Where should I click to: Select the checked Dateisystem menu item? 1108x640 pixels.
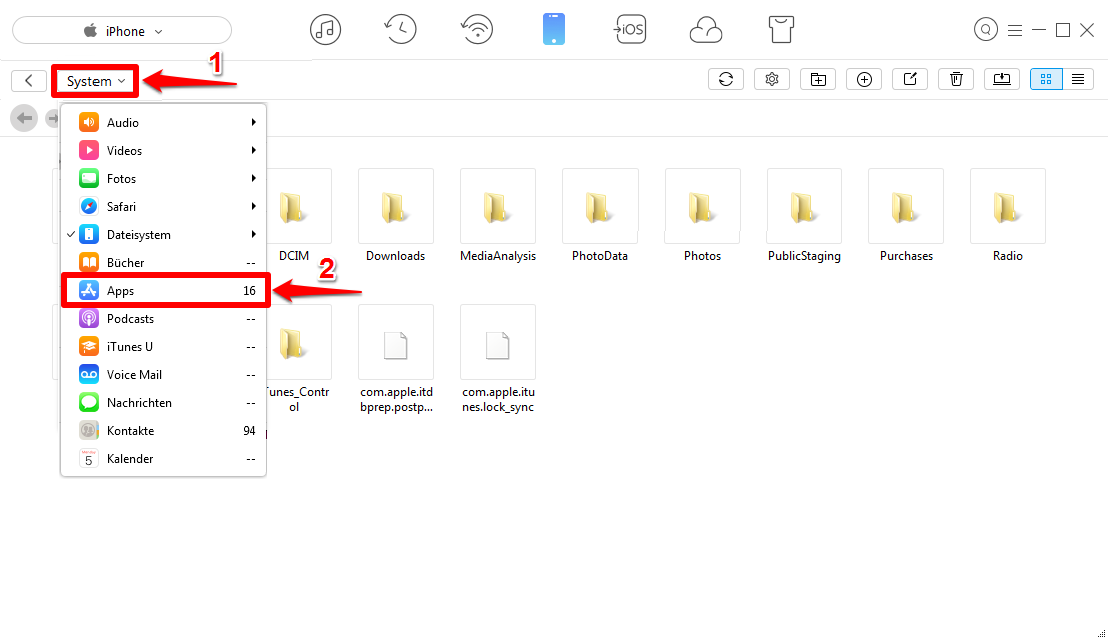[x=163, y=235]
